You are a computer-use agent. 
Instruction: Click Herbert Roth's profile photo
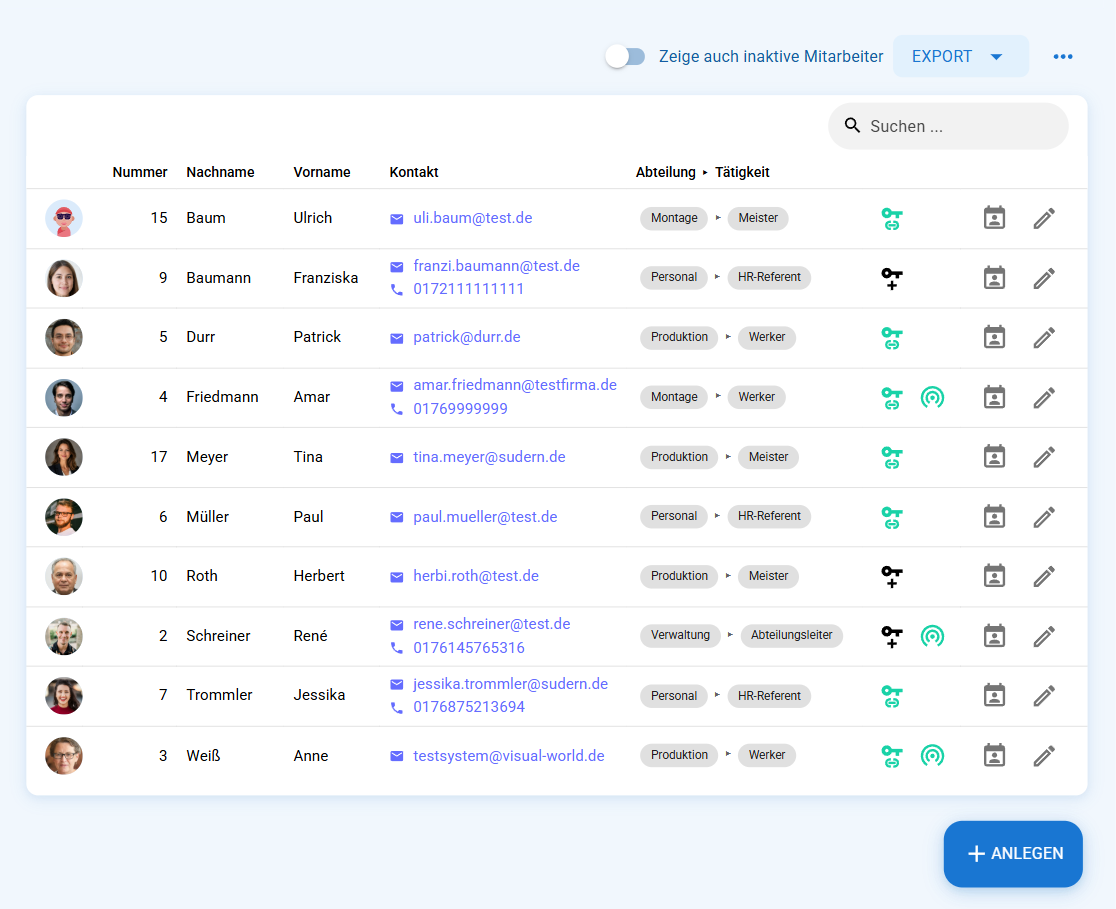63,576
